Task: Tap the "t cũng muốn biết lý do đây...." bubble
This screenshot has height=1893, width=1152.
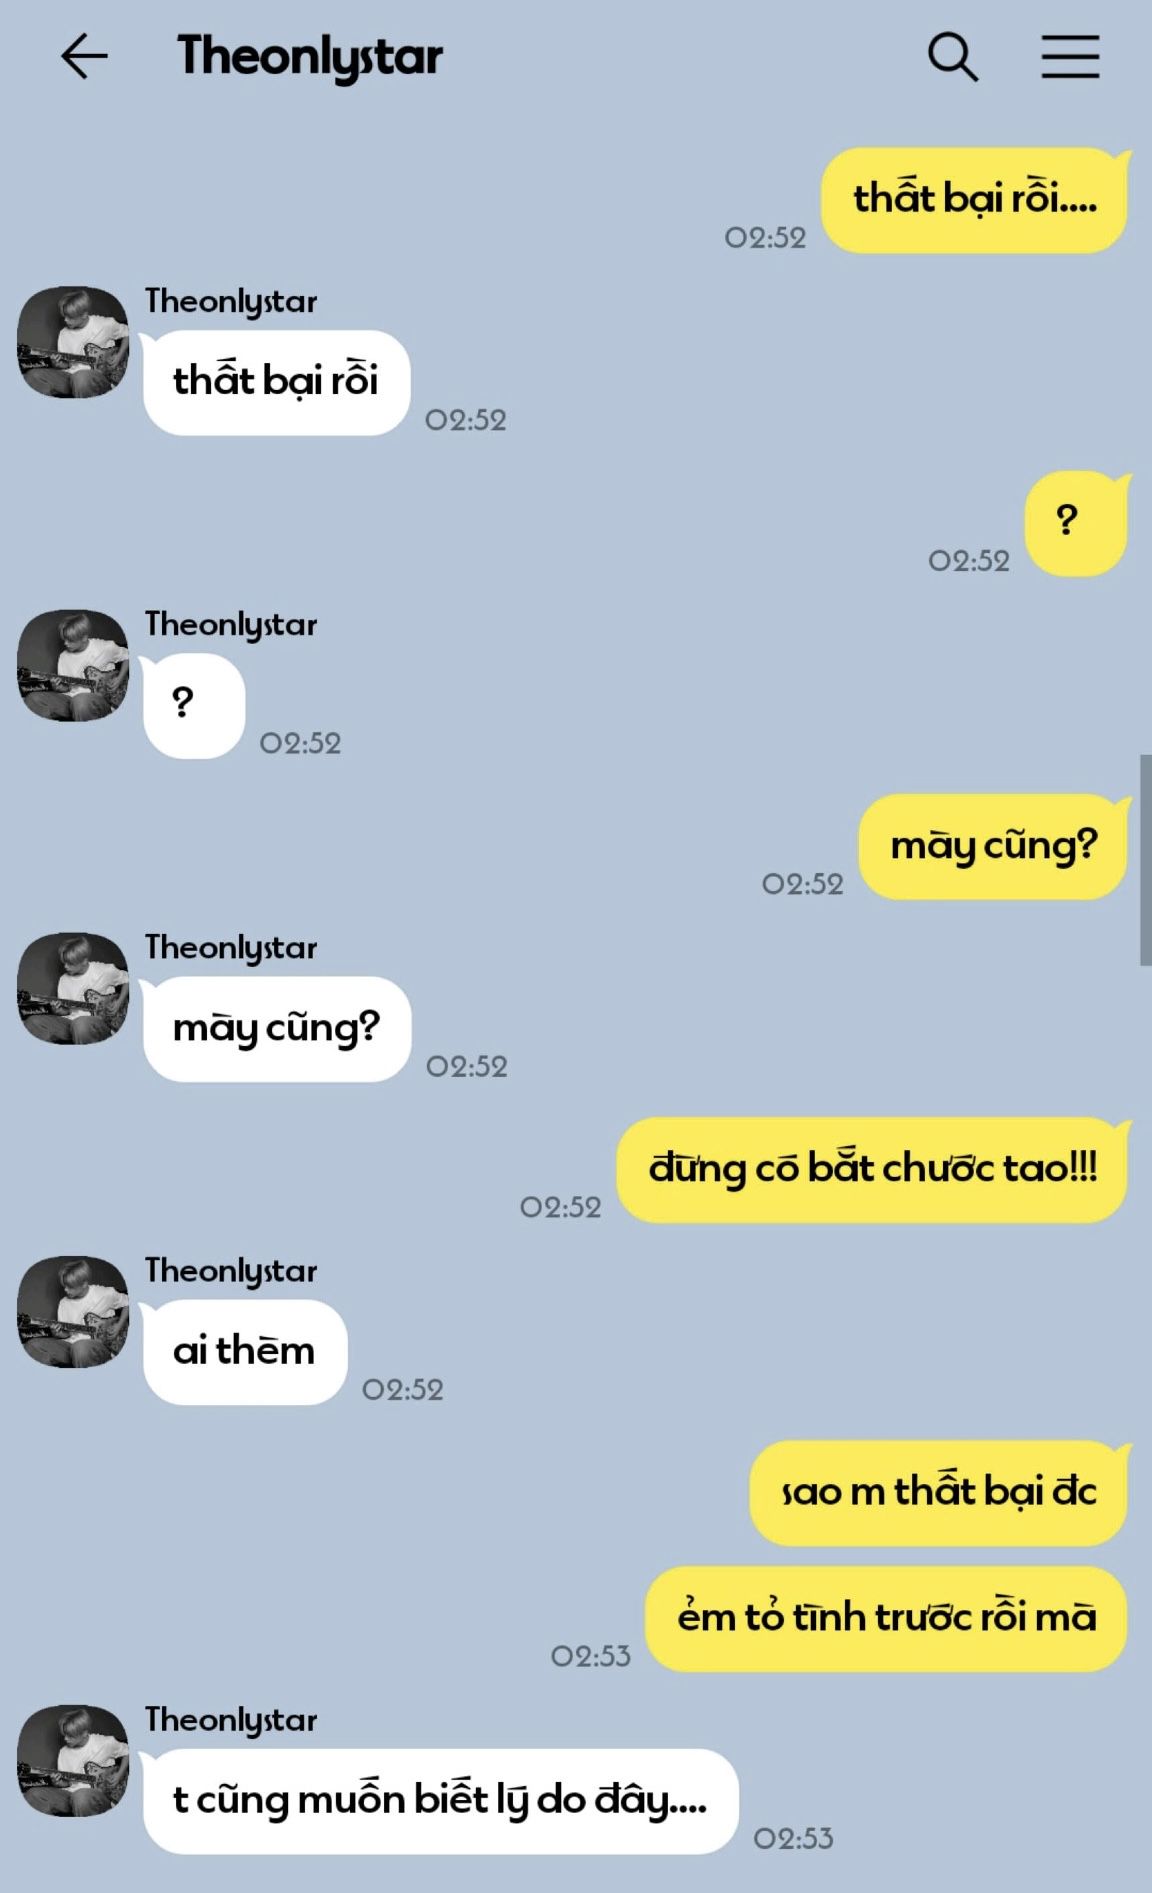Action: tap(440, 1801)
